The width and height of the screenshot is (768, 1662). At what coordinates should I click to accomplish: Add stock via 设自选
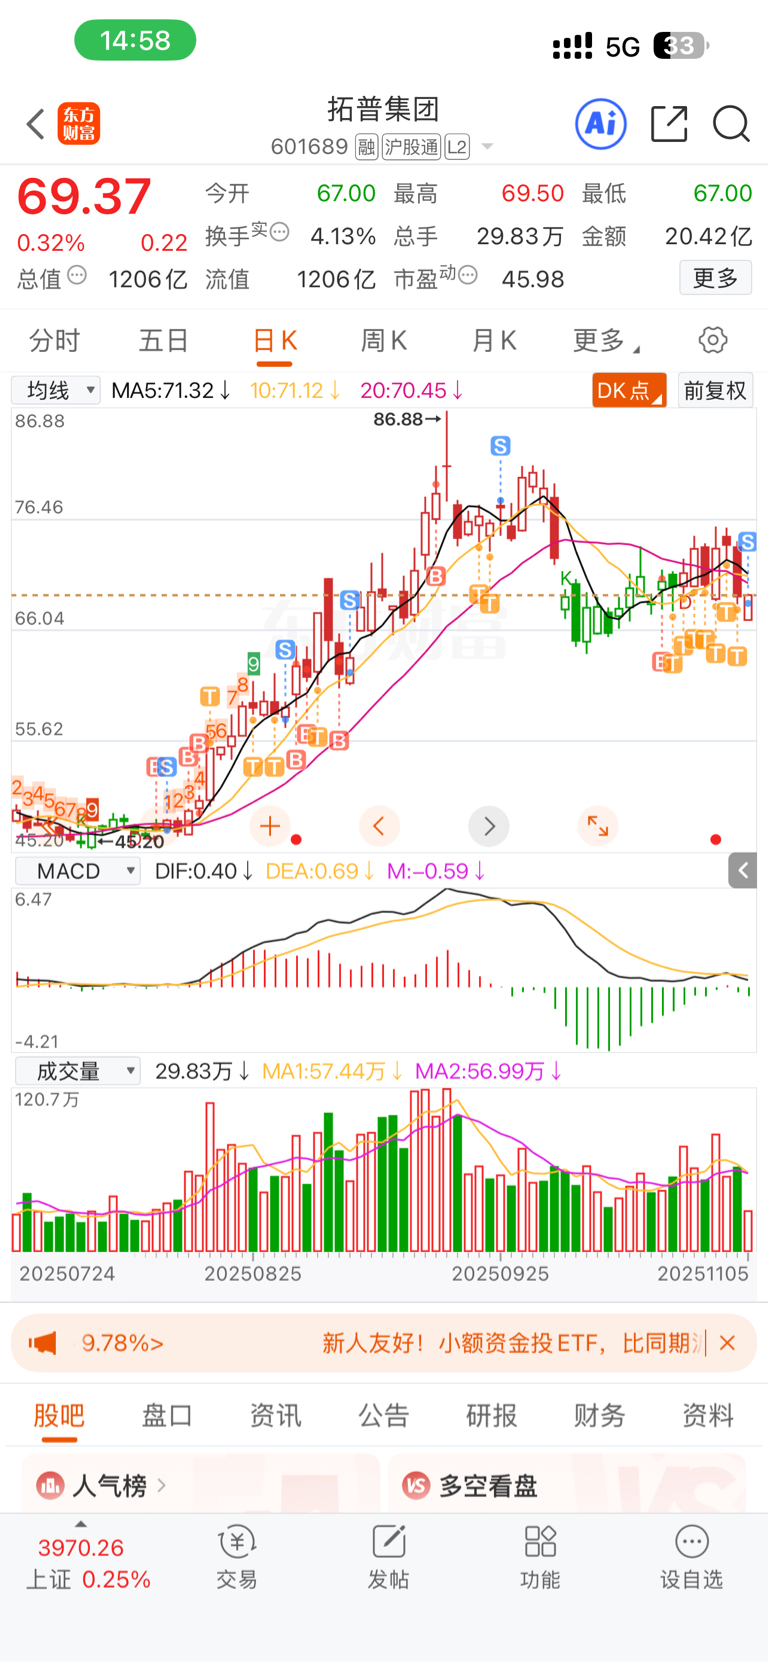(691, 1559)
